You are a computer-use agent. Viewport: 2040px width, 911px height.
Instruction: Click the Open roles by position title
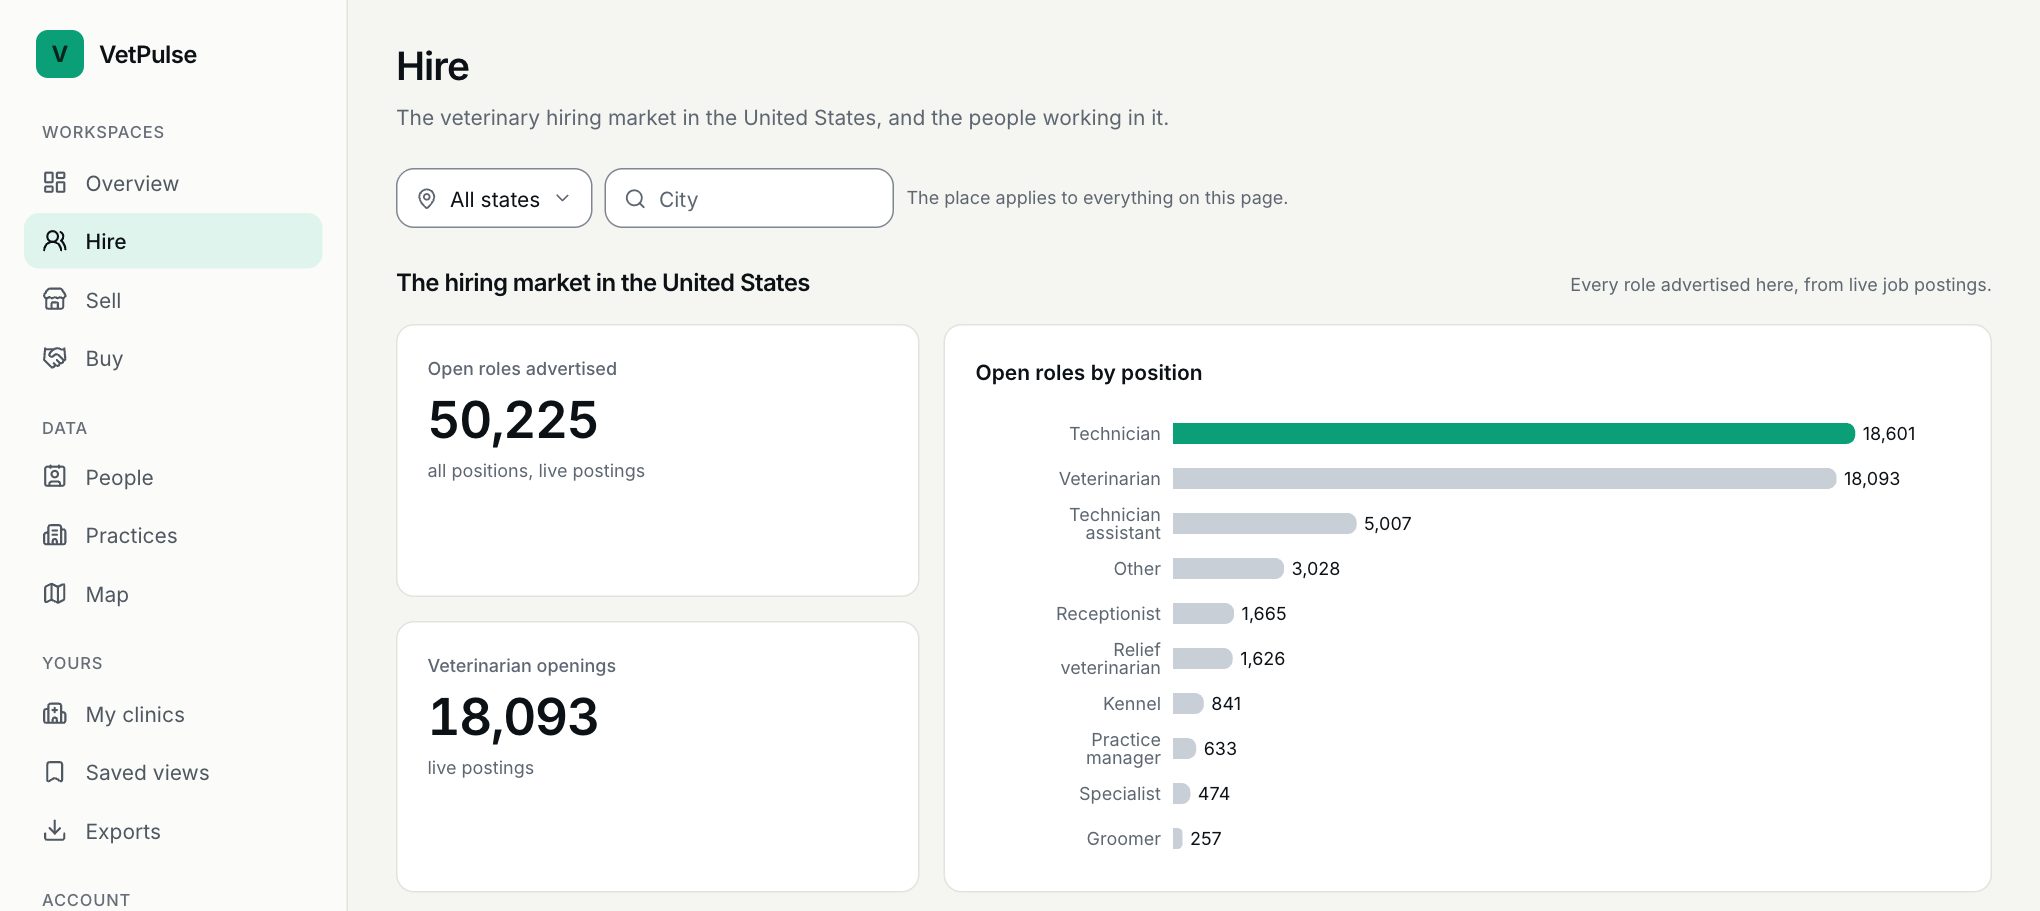pos(1089,372)
